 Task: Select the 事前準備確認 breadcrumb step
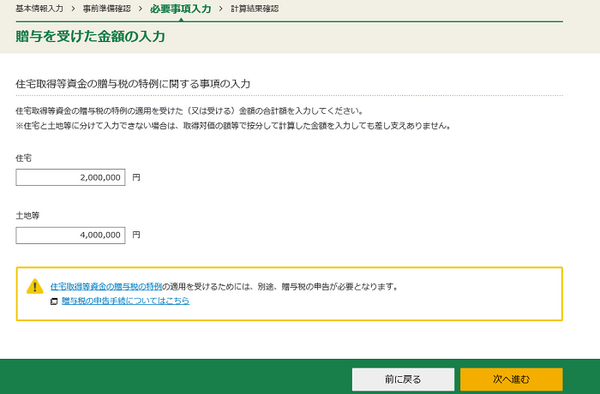(107, 8)
